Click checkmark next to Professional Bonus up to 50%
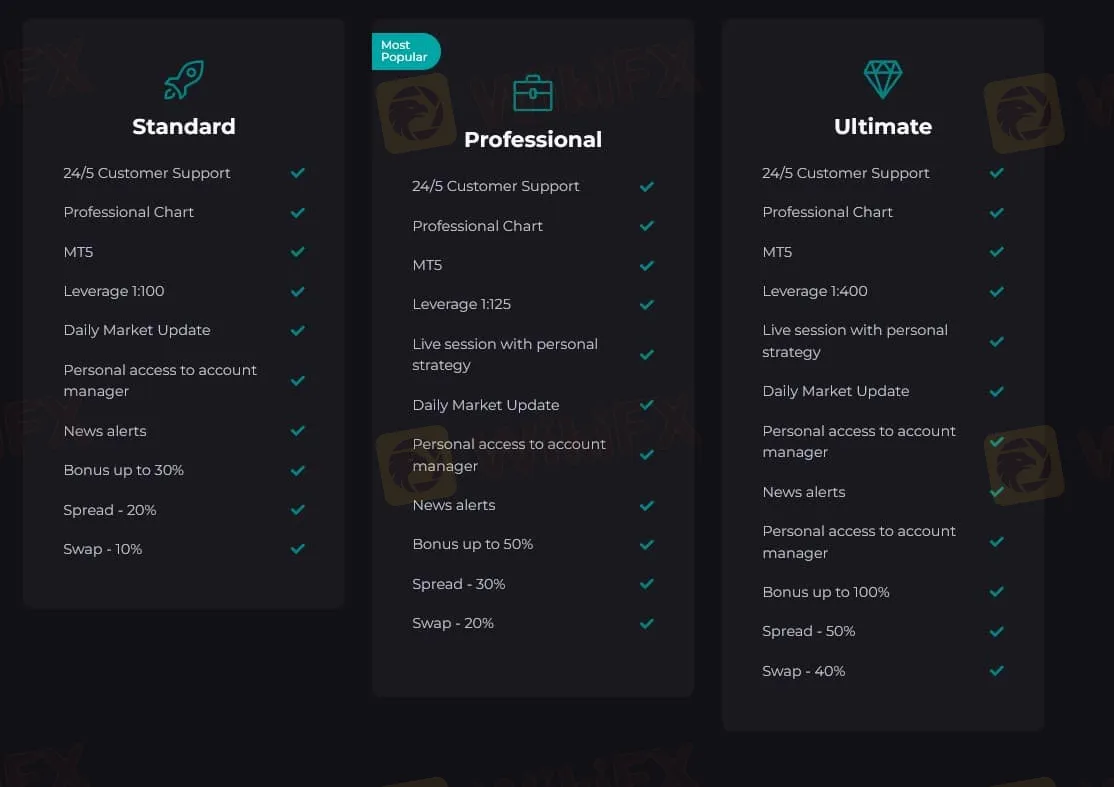1114x787 pixels. tap(646, 545)
